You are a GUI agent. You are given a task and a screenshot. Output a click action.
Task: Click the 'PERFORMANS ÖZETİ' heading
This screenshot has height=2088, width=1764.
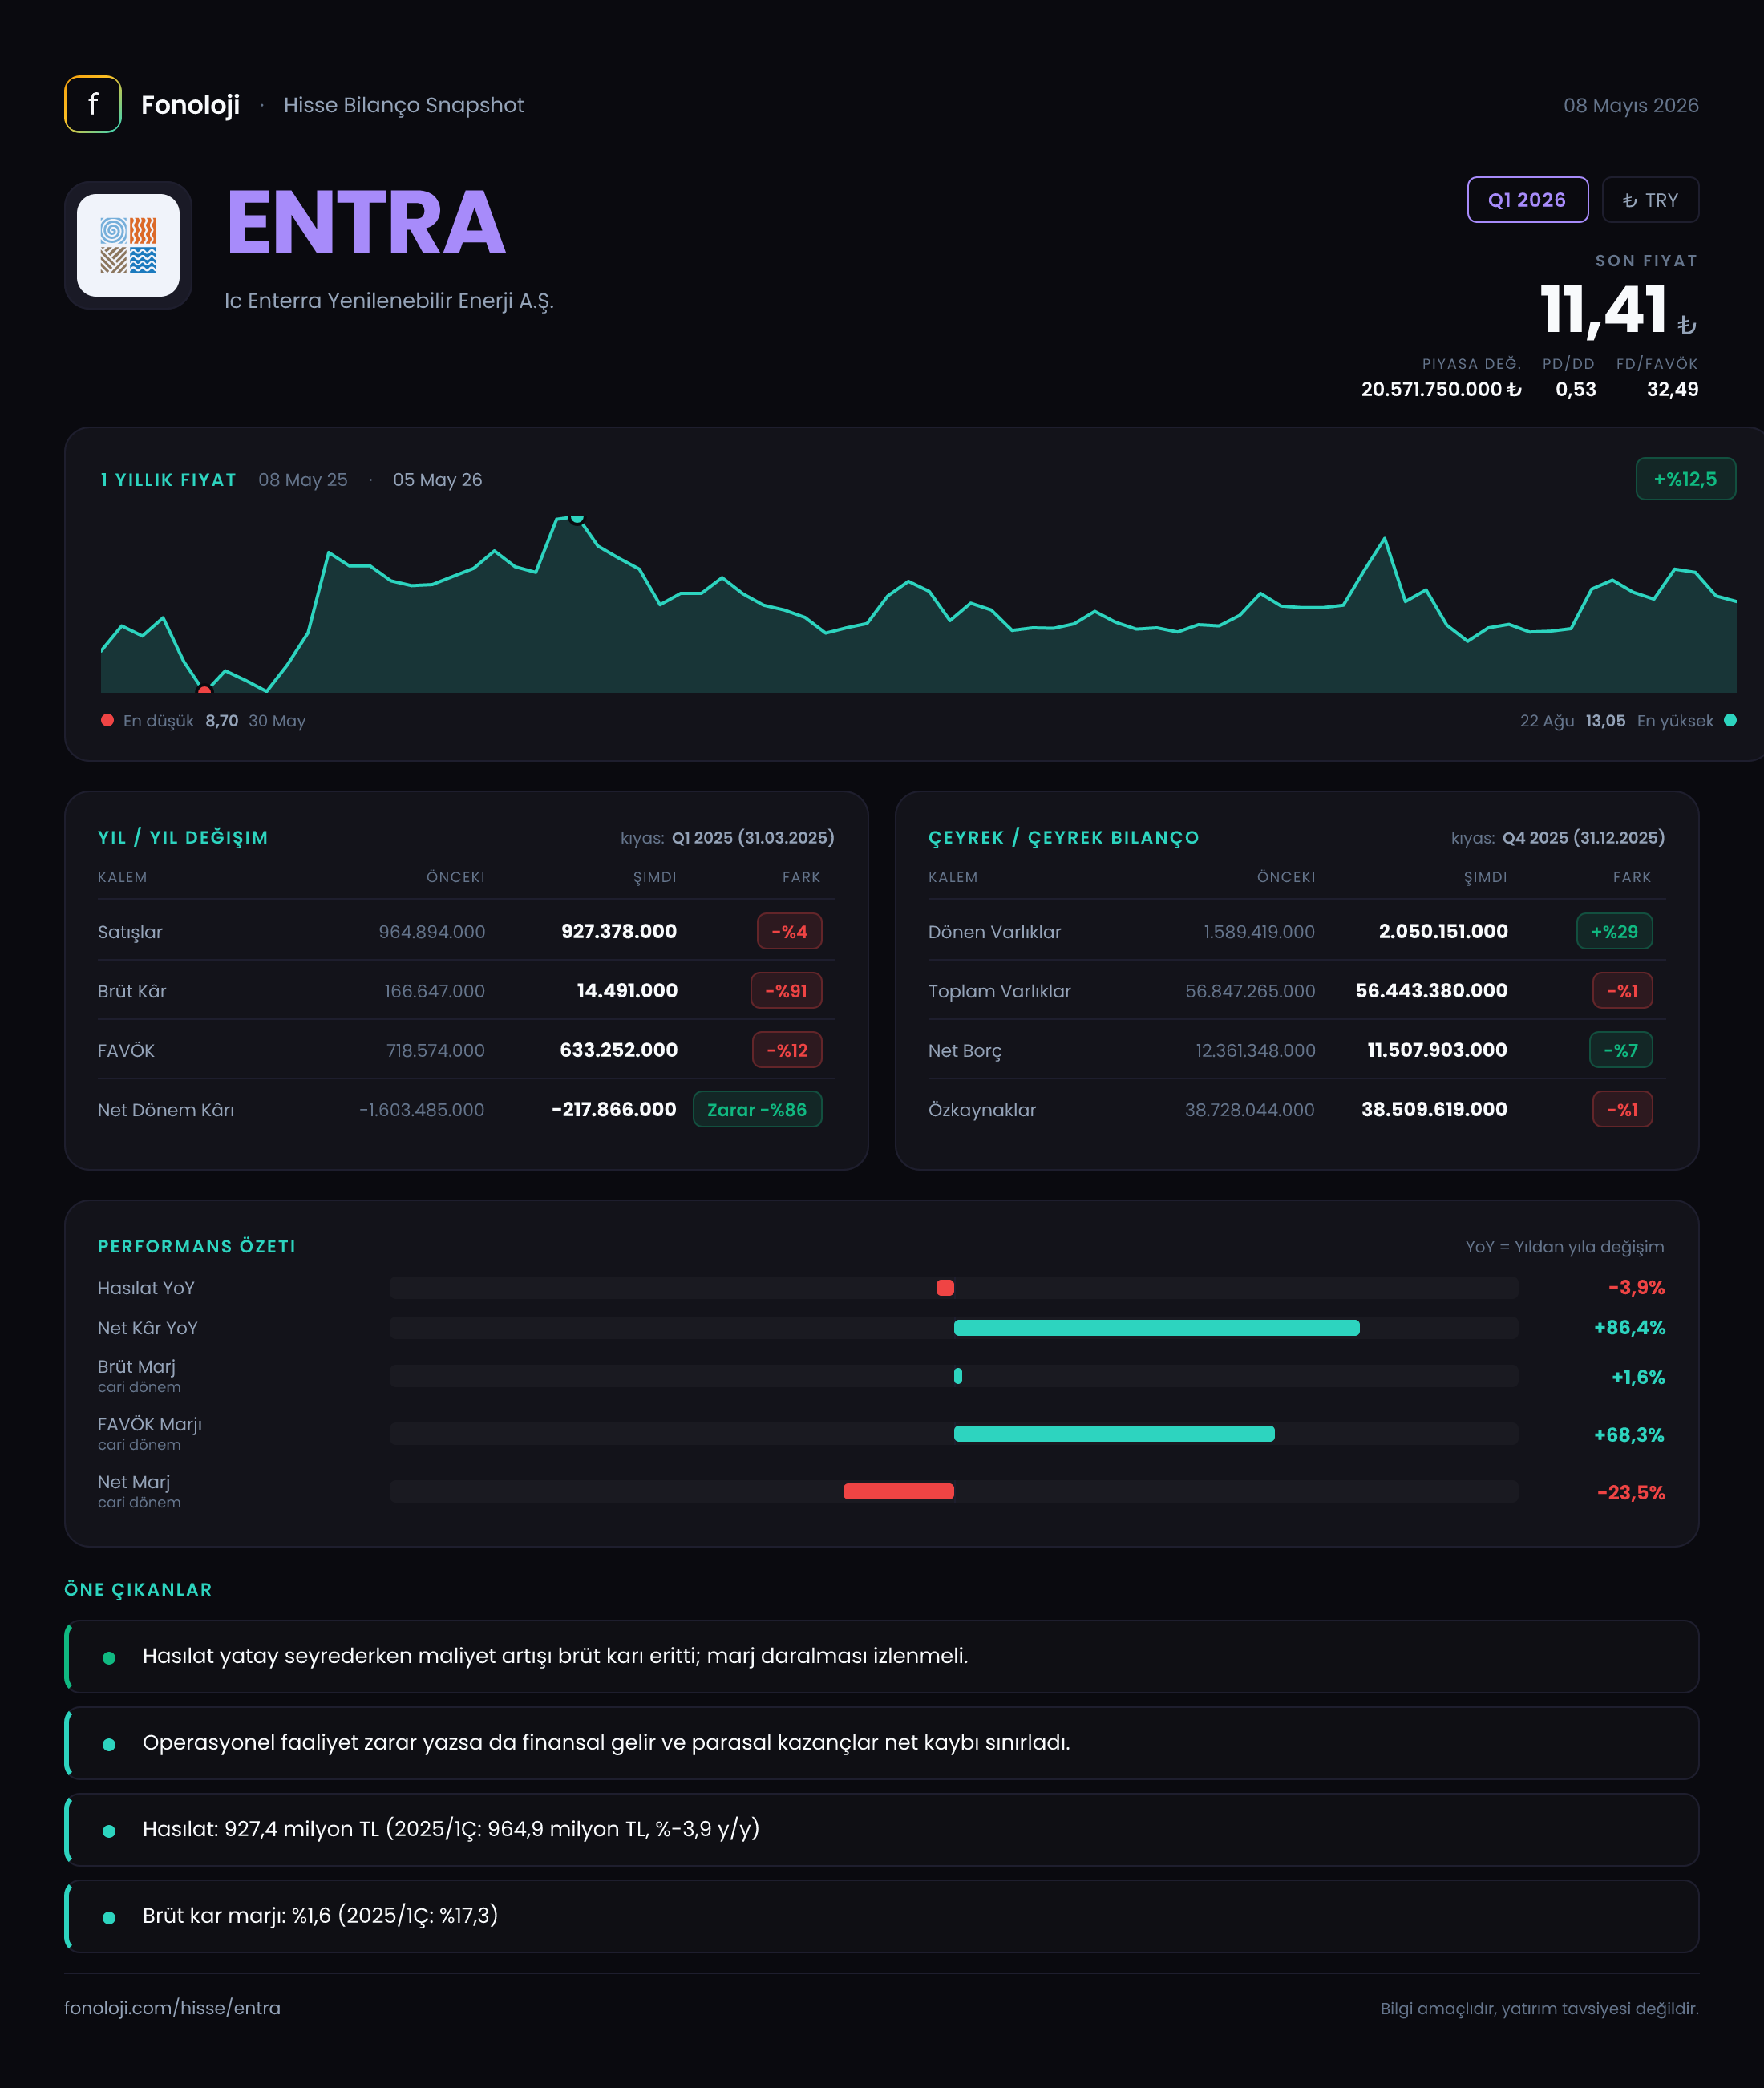pos(197,1246)
